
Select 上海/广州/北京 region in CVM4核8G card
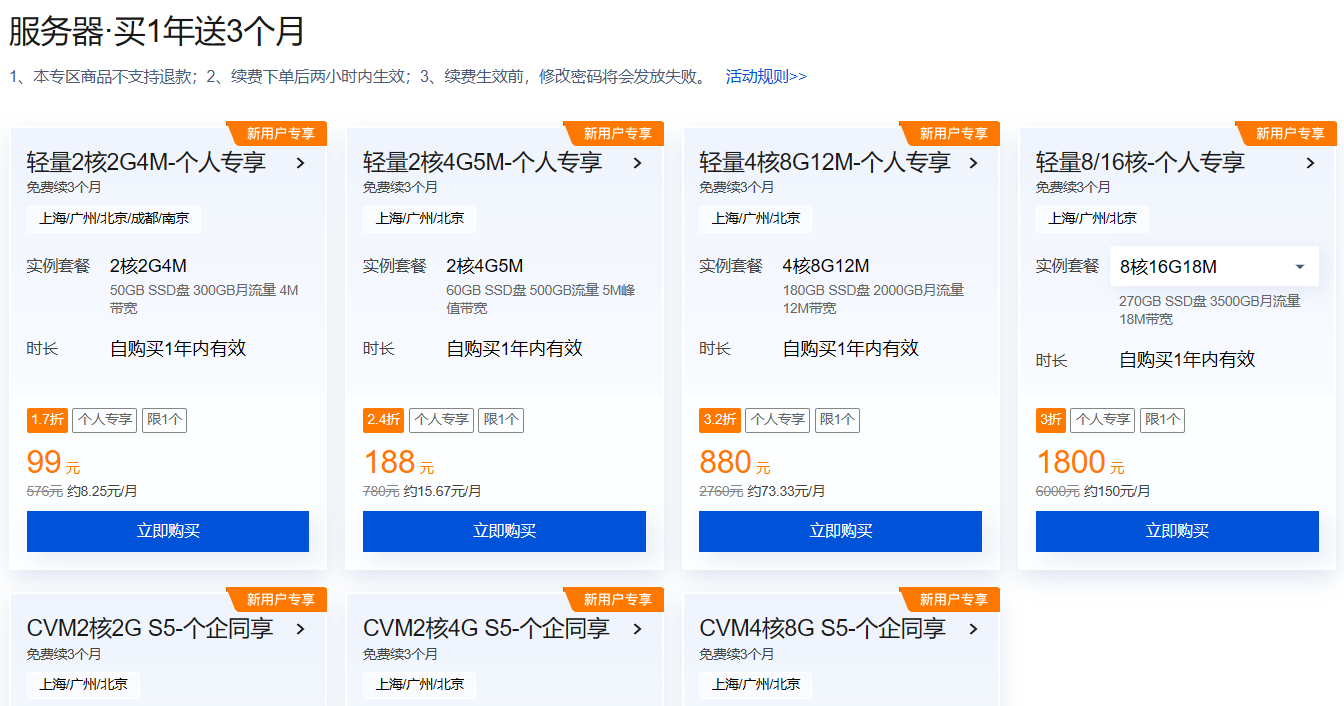[x=756, y=685]
